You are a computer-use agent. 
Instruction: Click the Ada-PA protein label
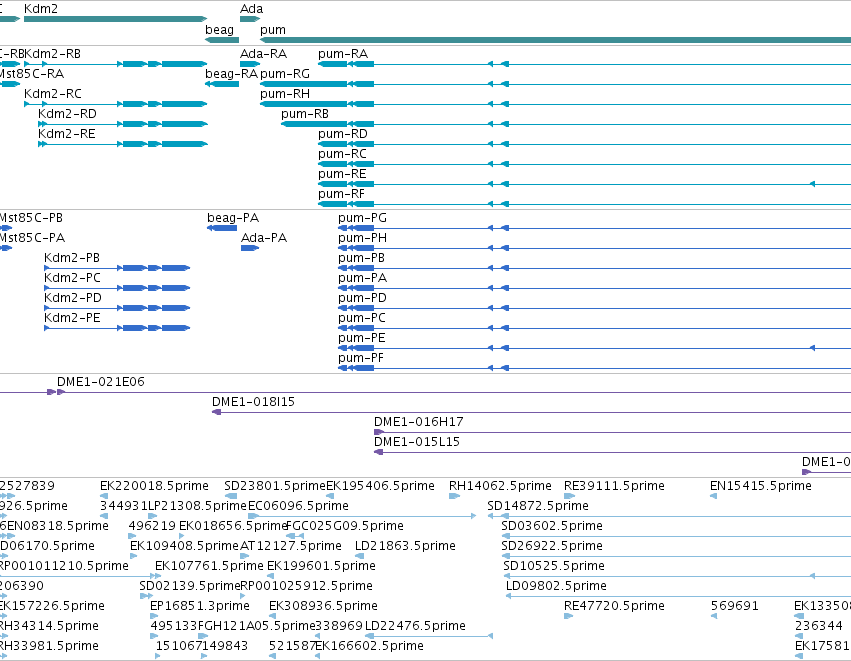(264, 238)
